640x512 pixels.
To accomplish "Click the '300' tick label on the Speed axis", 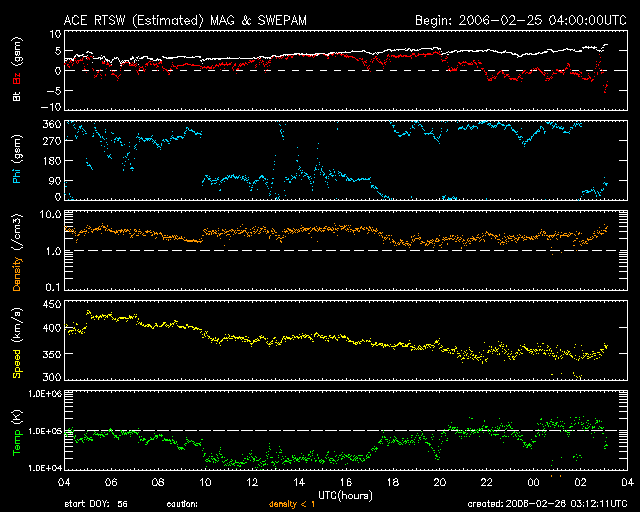I will (52, 376).
